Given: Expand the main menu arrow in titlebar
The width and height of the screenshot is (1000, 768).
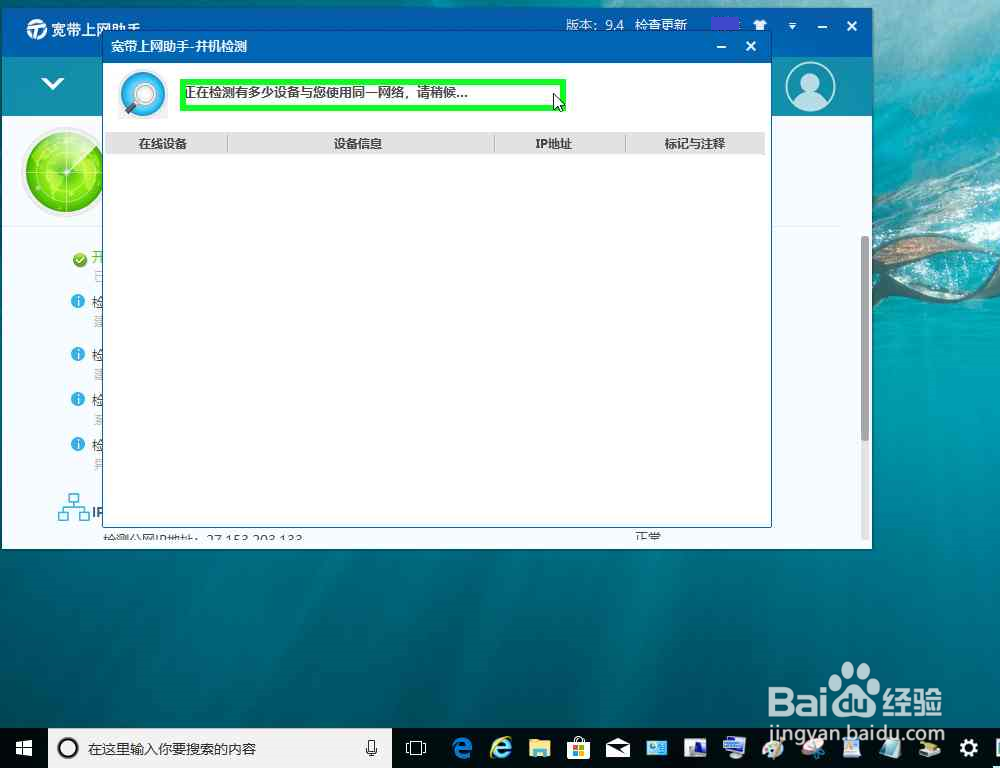Looking at the screenshot, I should (791, 27).
